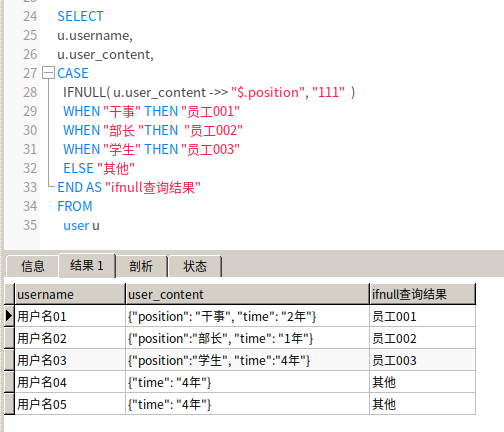Click the "干事" string on line 29
504x432 pixels.
click(x=122, y=111)
